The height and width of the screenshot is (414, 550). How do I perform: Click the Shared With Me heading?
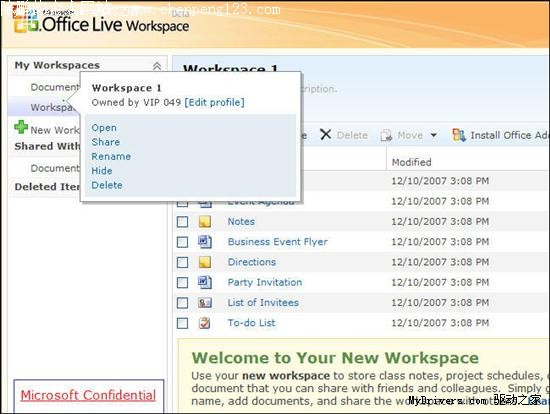(47, 146)
